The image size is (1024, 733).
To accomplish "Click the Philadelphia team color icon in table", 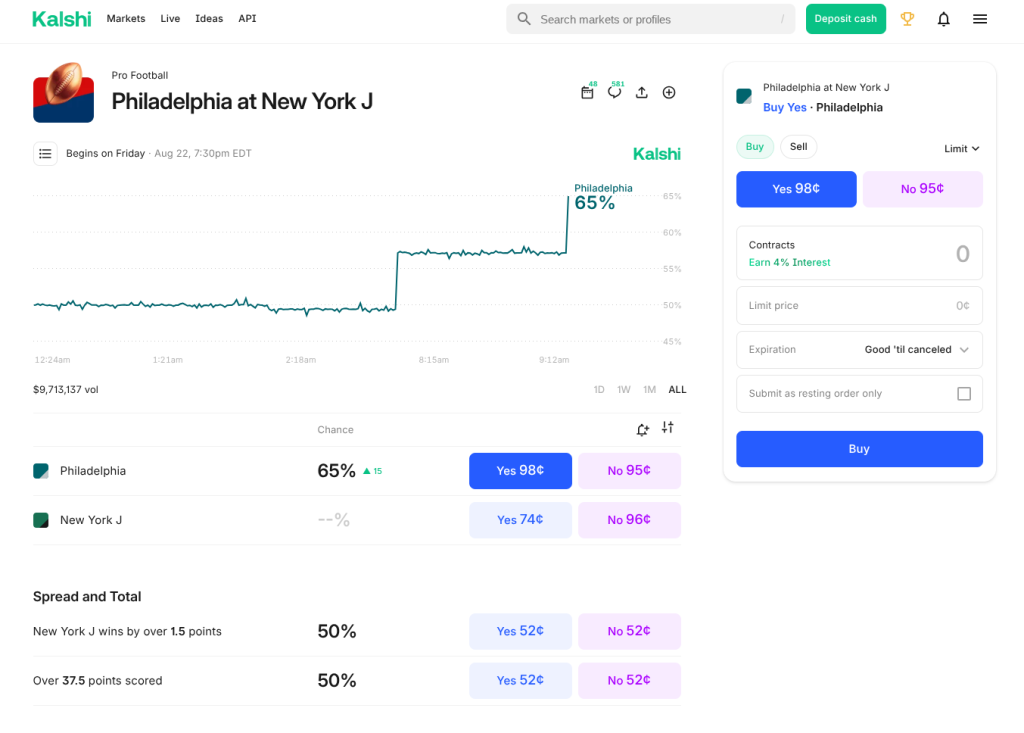I will click(x=41, y=471).
